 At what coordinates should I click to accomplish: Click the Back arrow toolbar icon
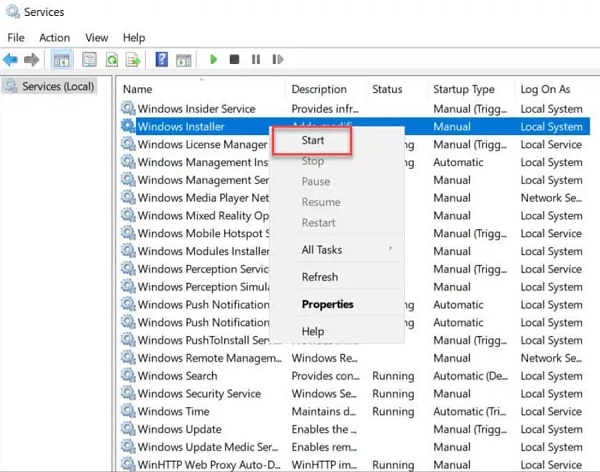[x=10, y=60]
